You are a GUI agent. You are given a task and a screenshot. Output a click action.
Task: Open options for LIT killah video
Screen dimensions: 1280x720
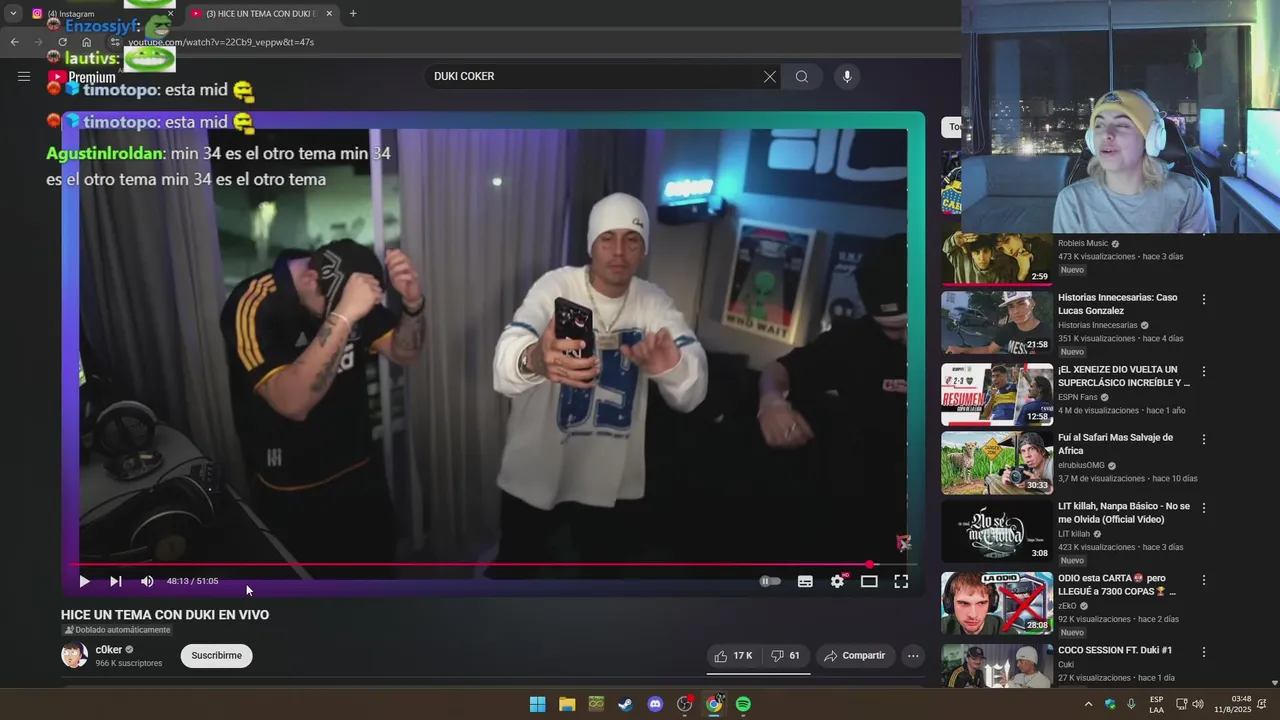click(1203, 508)
